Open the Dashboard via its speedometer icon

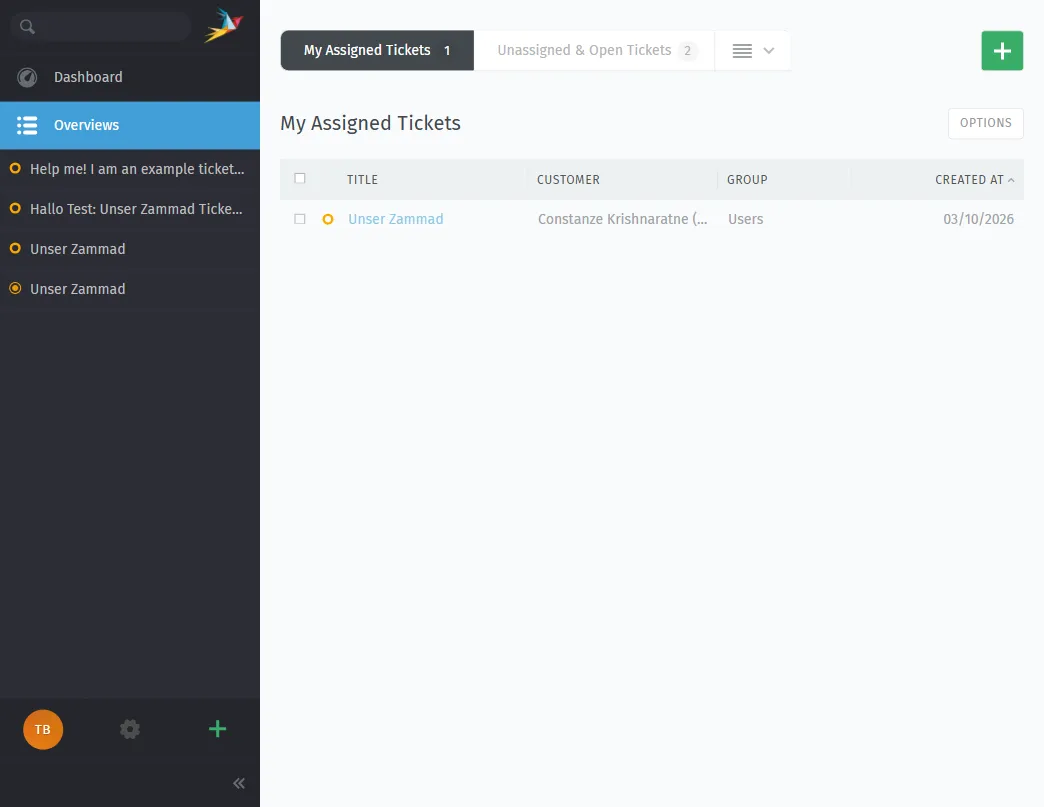pos(27,77)
